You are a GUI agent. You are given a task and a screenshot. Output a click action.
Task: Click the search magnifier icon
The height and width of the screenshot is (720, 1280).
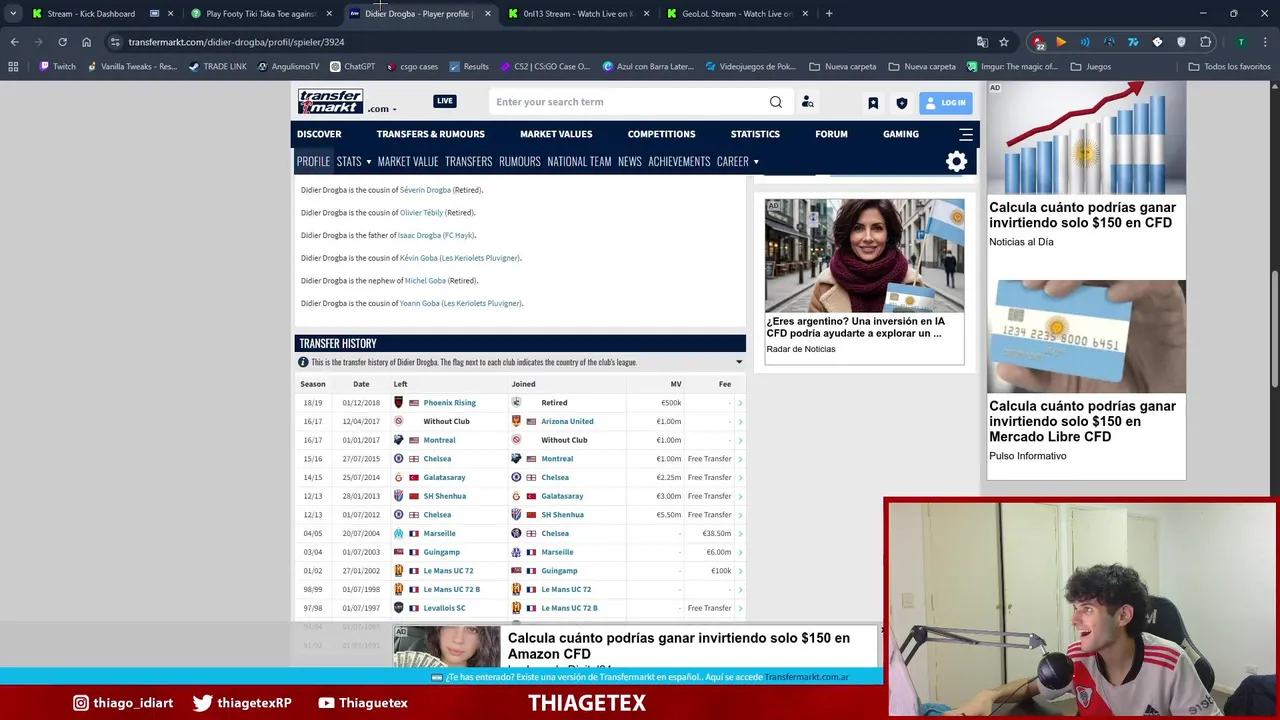[x=776, y=102]
